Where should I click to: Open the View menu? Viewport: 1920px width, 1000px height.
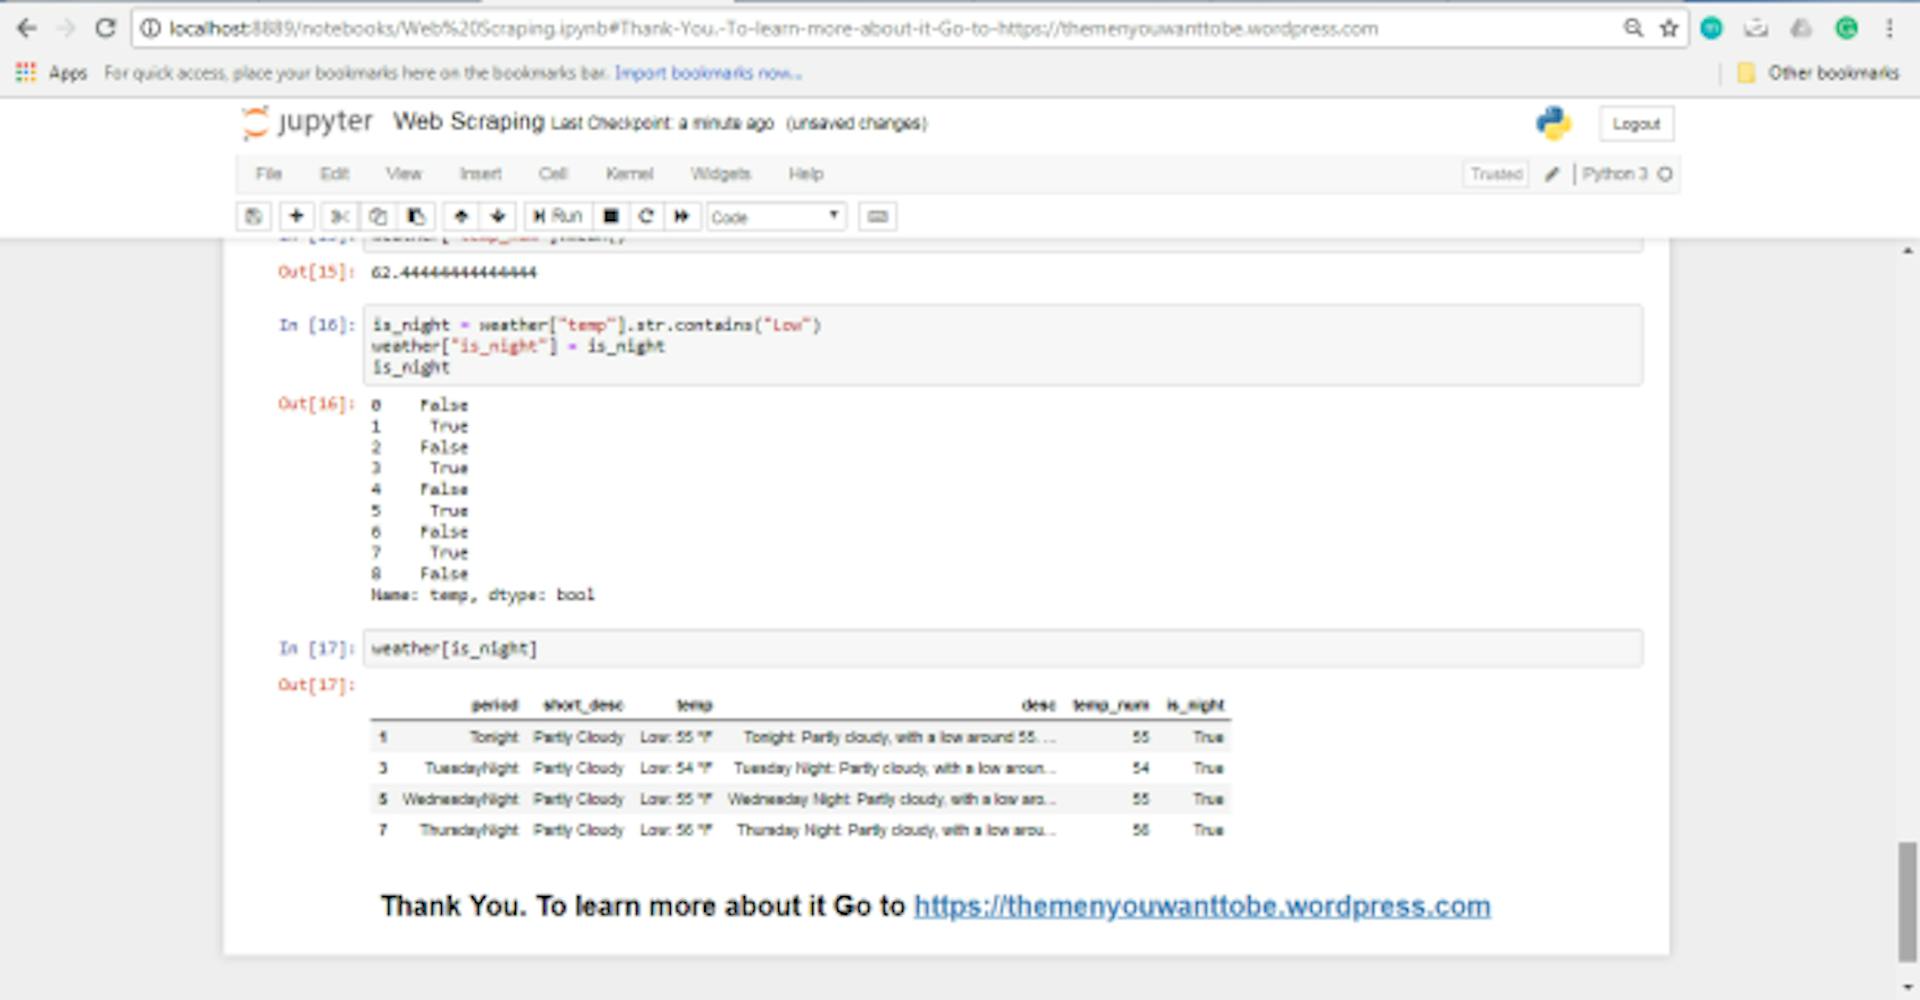click(404, 174)
